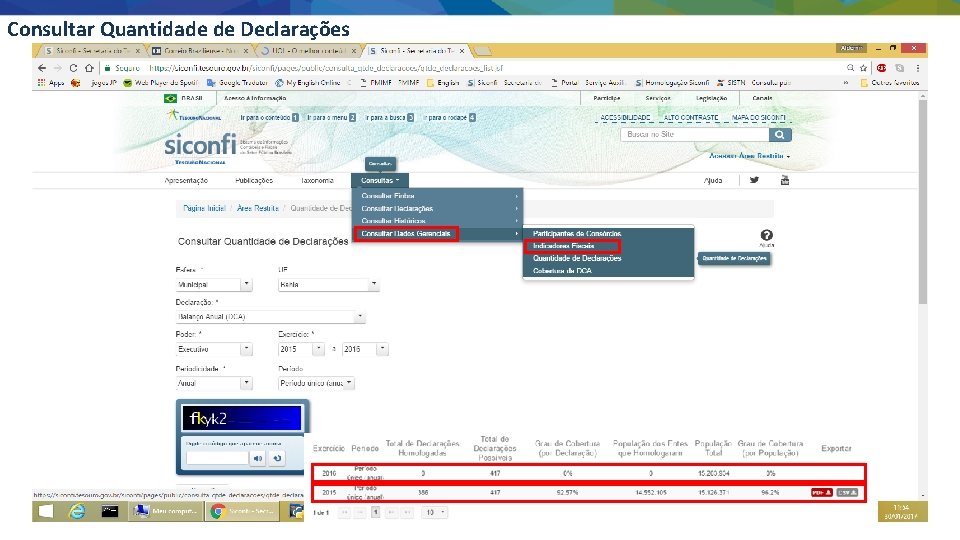Click the browser address bar URL
This screenshot has height=540, width=960.
click(x=326, y=68)
